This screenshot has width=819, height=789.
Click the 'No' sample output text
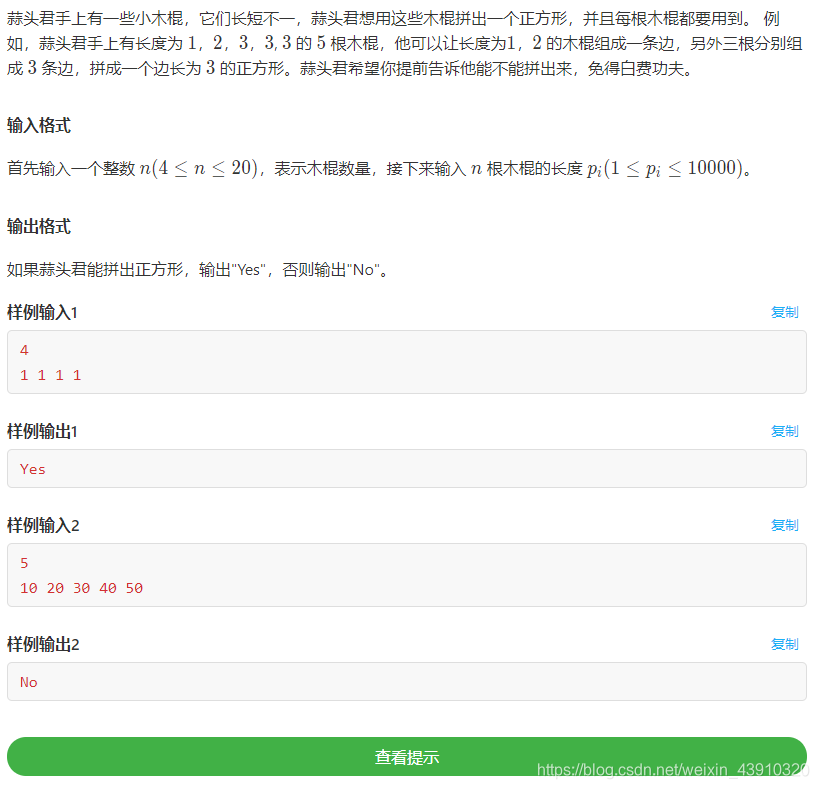pos(29,682)
